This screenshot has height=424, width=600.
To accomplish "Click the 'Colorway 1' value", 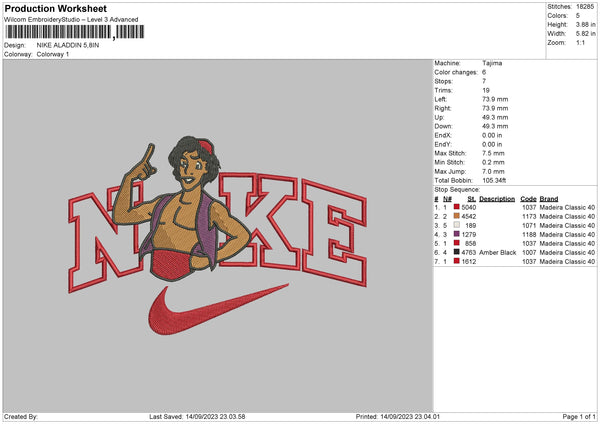I will point(53,54).
